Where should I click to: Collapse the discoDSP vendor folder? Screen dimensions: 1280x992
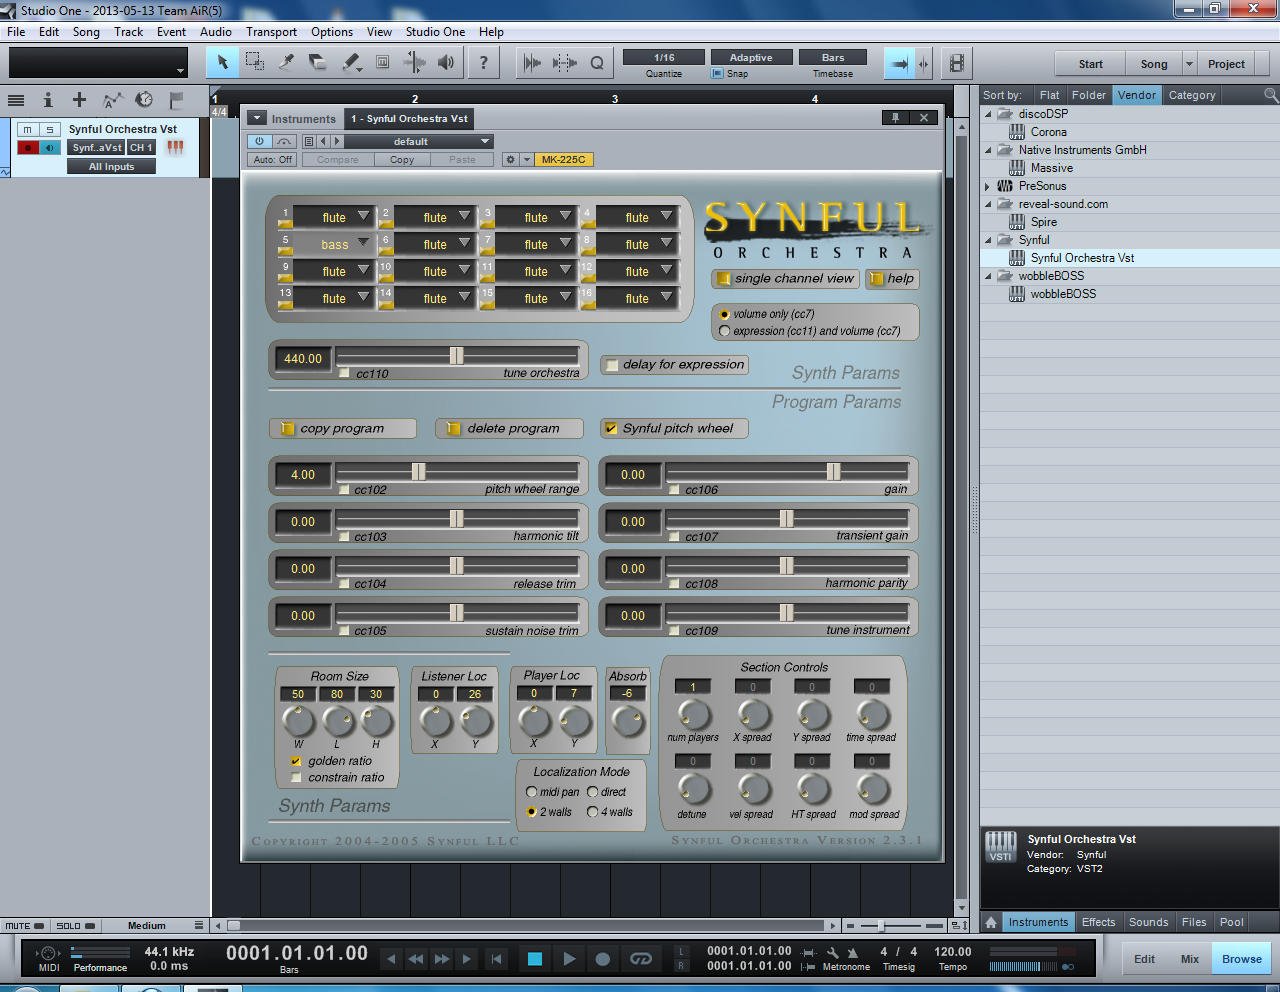coord(988,114)
